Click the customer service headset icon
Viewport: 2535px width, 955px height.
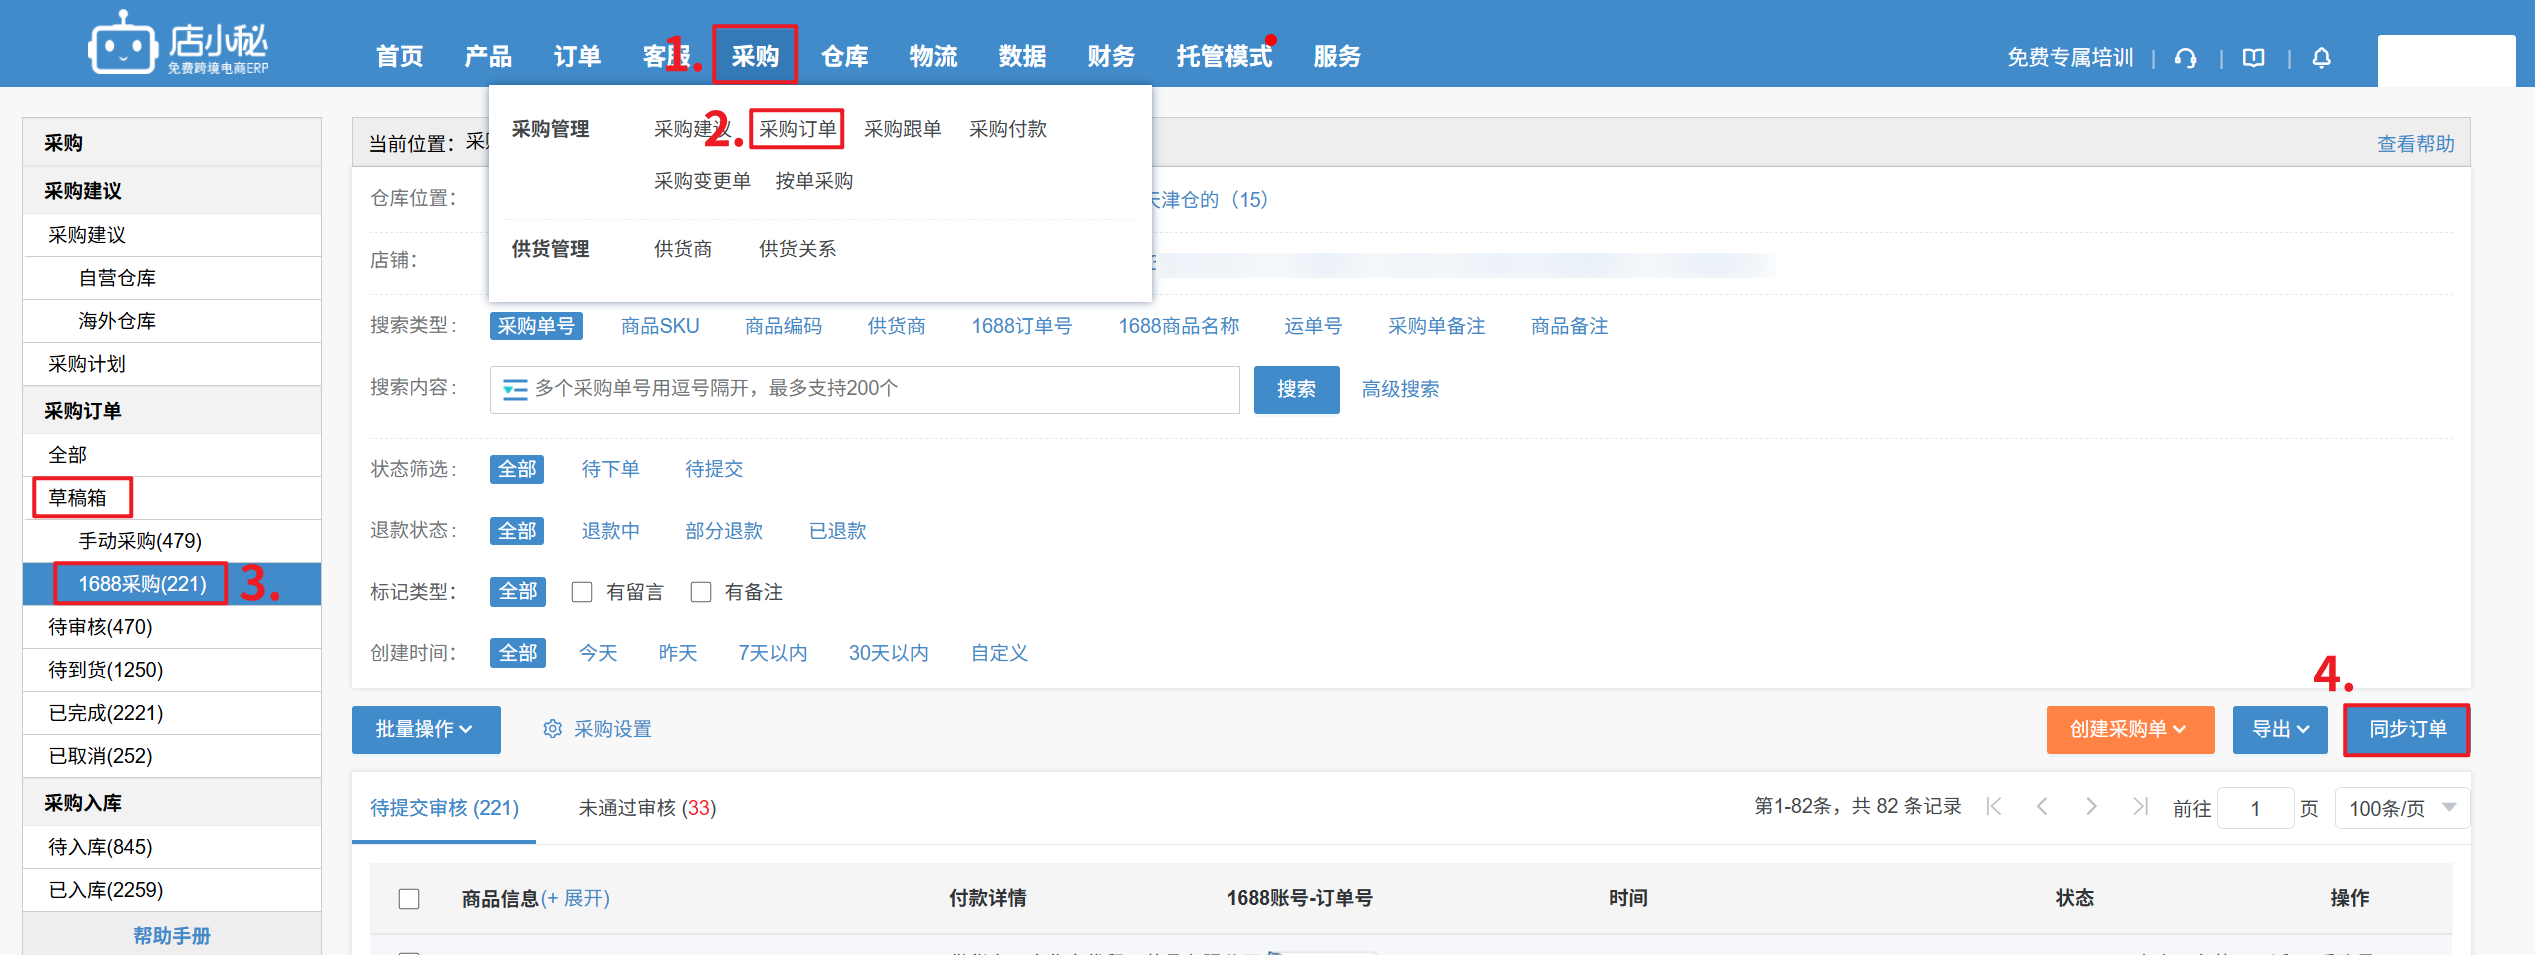(2185, 58)
